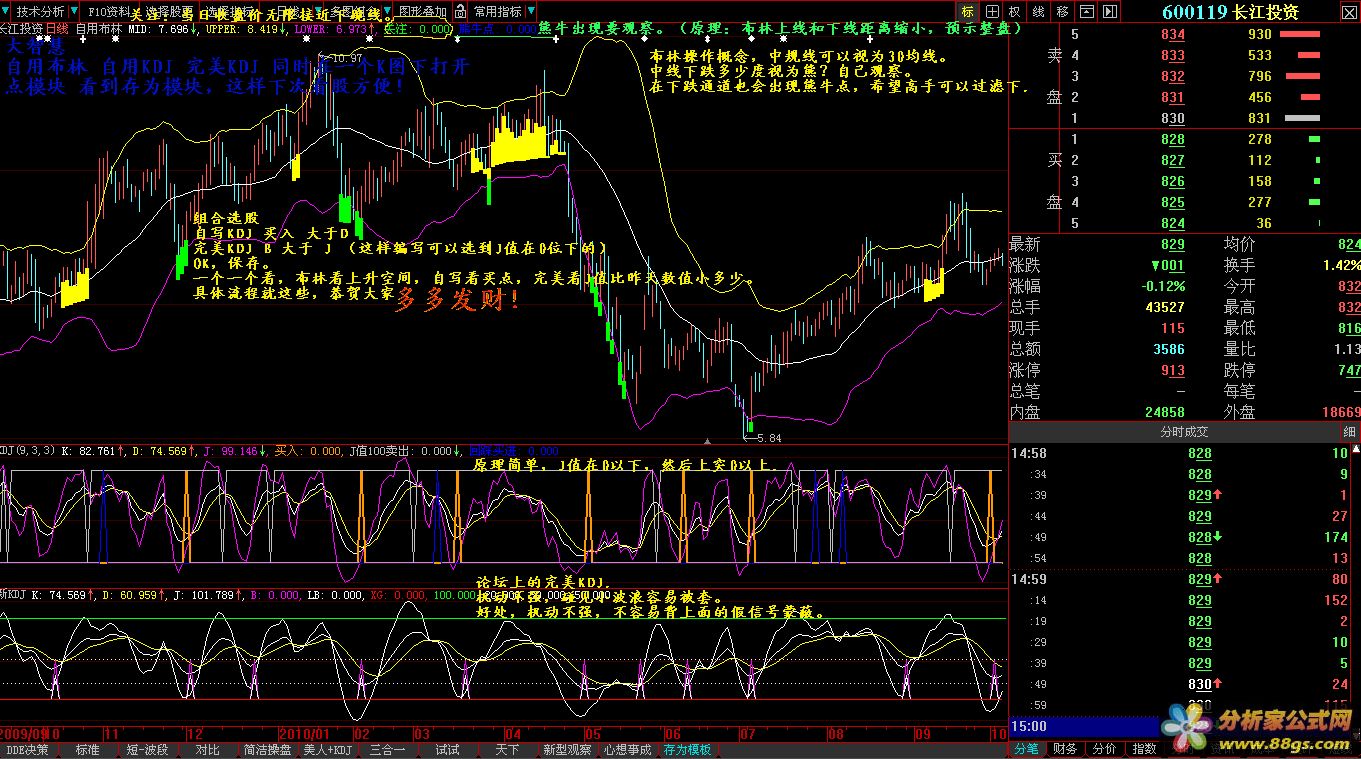Viewport: 1361px width, 759px height.
Task: Click the 总额 value 3586
Action: (1168, 349)
